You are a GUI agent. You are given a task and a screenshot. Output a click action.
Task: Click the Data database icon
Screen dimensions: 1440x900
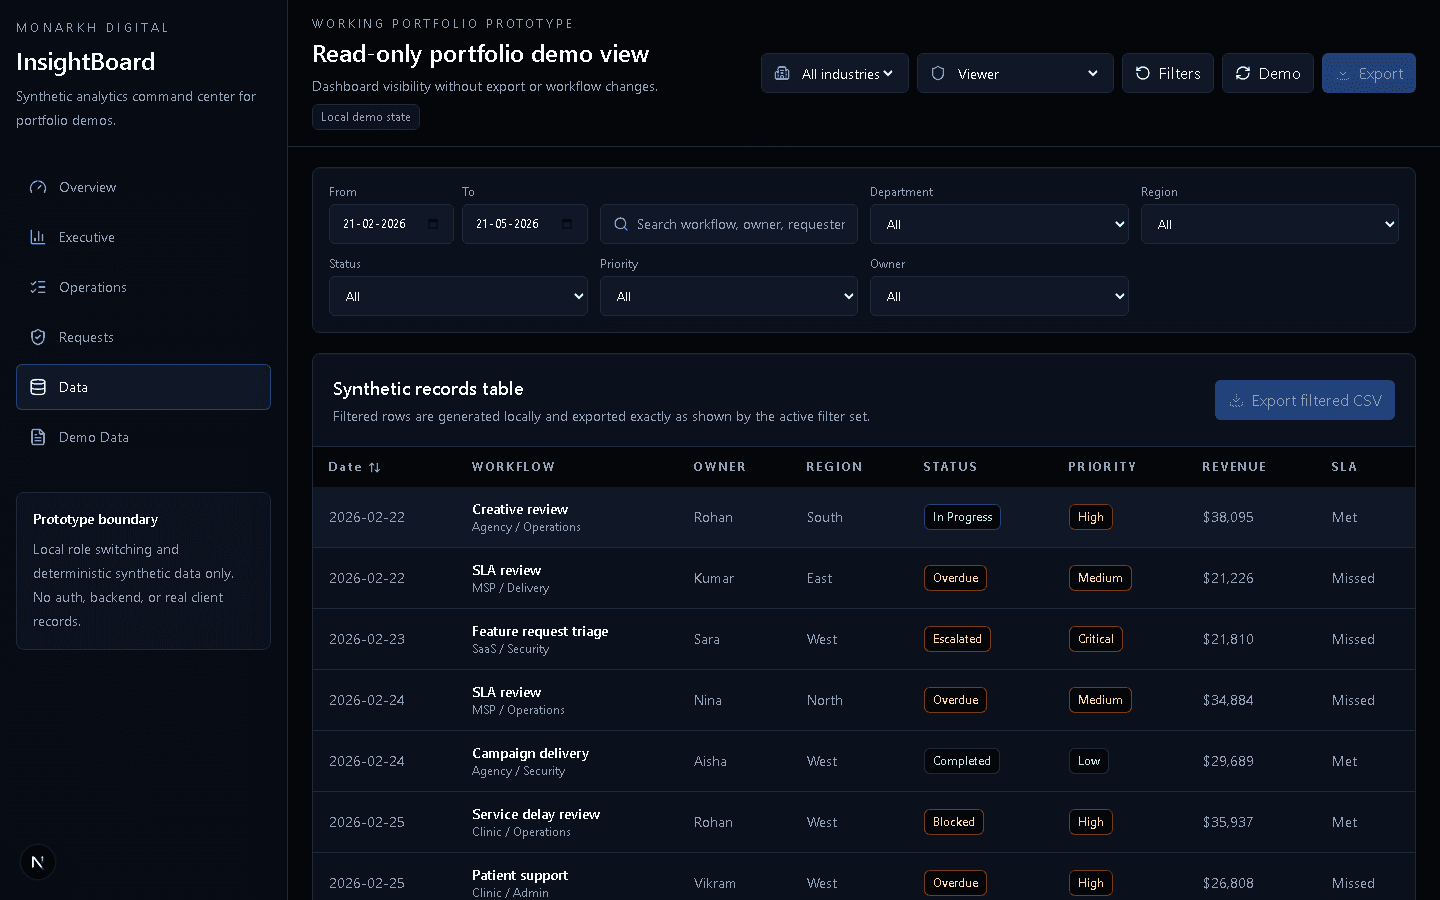coord(38,387)
